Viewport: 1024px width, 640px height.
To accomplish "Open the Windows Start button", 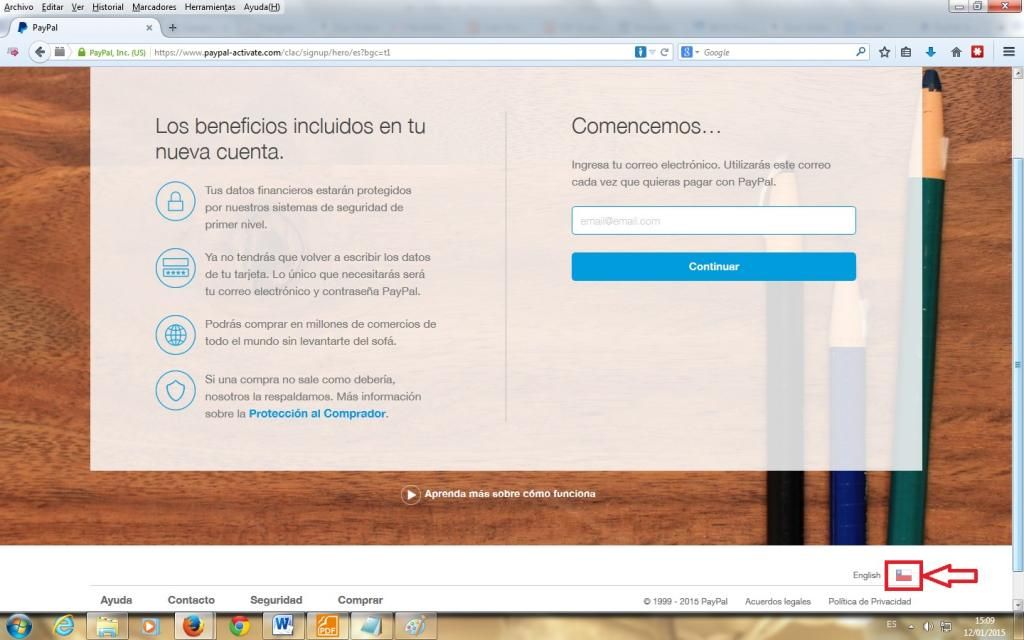I will click(19, 627).
